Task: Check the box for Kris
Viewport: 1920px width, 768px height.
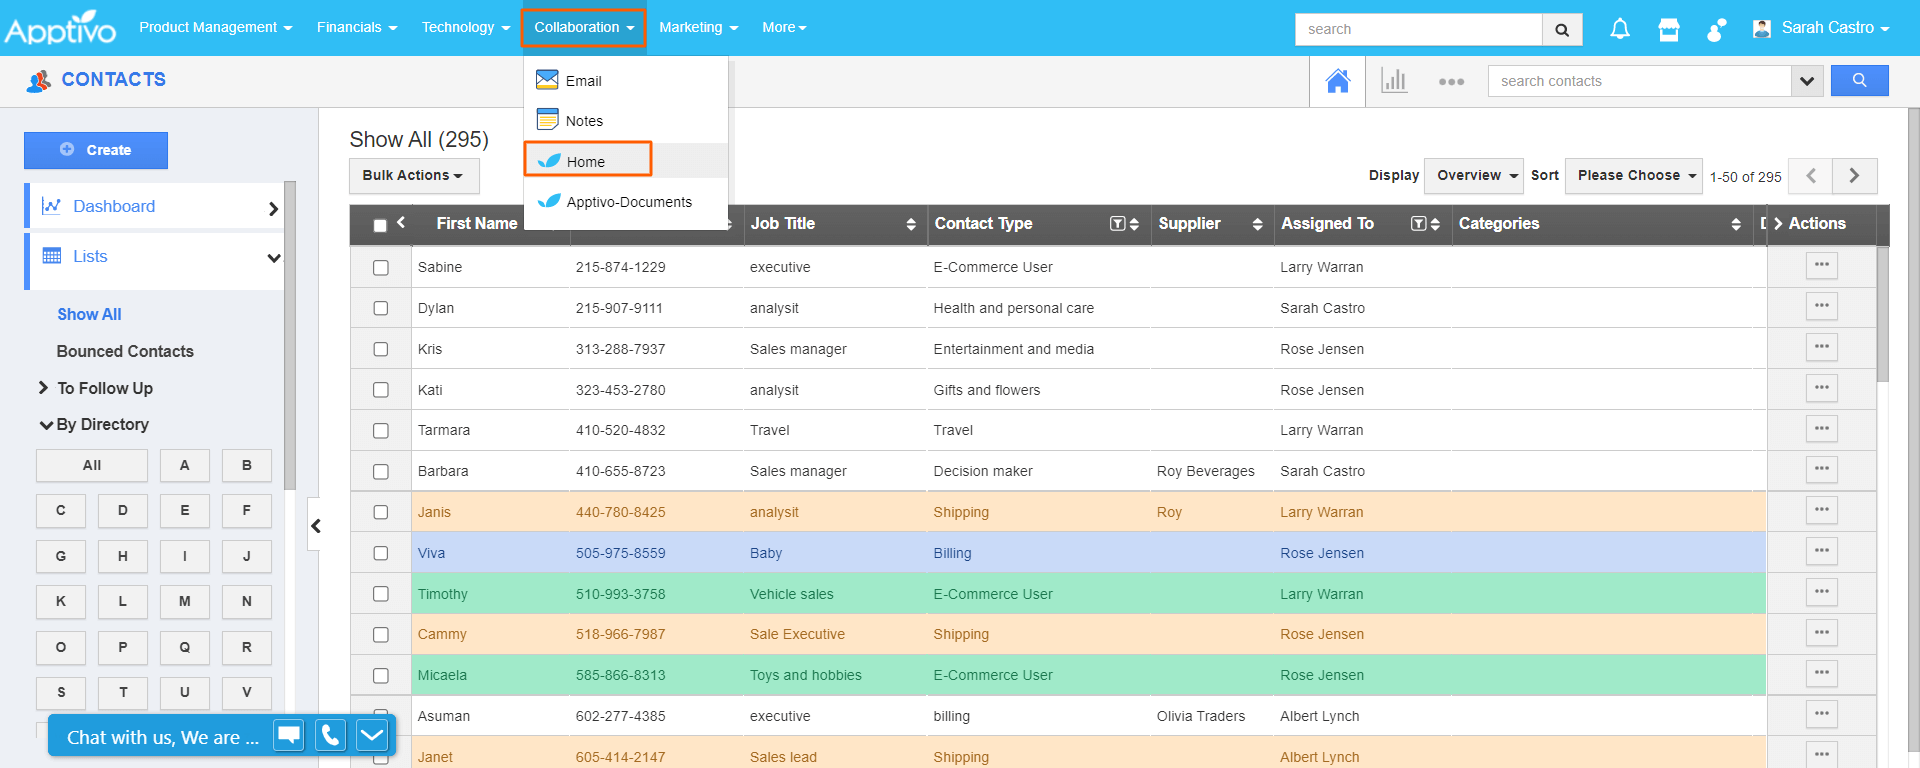Action: (381, 349)
